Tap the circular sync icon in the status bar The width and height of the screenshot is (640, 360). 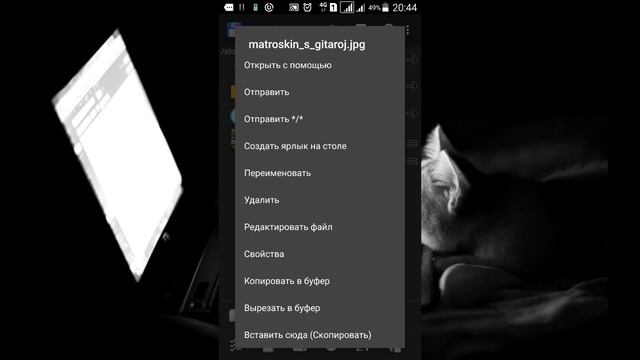tap(269, 7)
